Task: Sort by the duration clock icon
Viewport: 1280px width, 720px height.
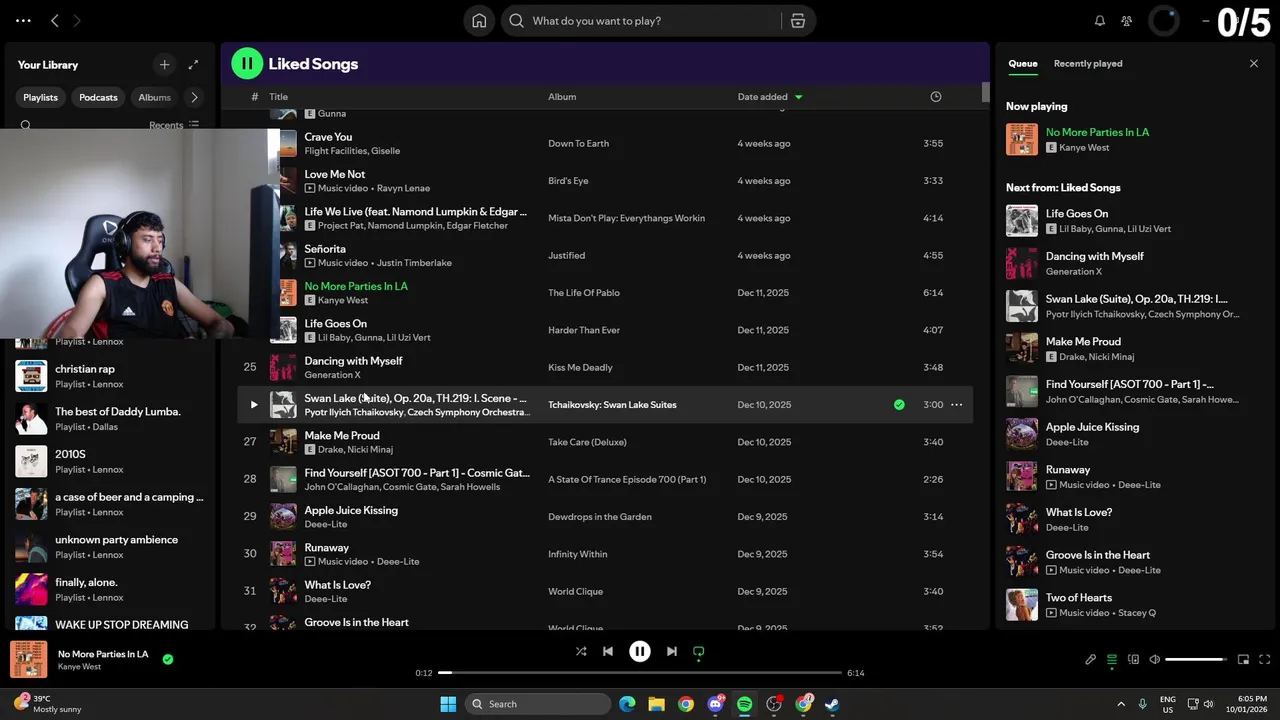Action: [936, 97]
